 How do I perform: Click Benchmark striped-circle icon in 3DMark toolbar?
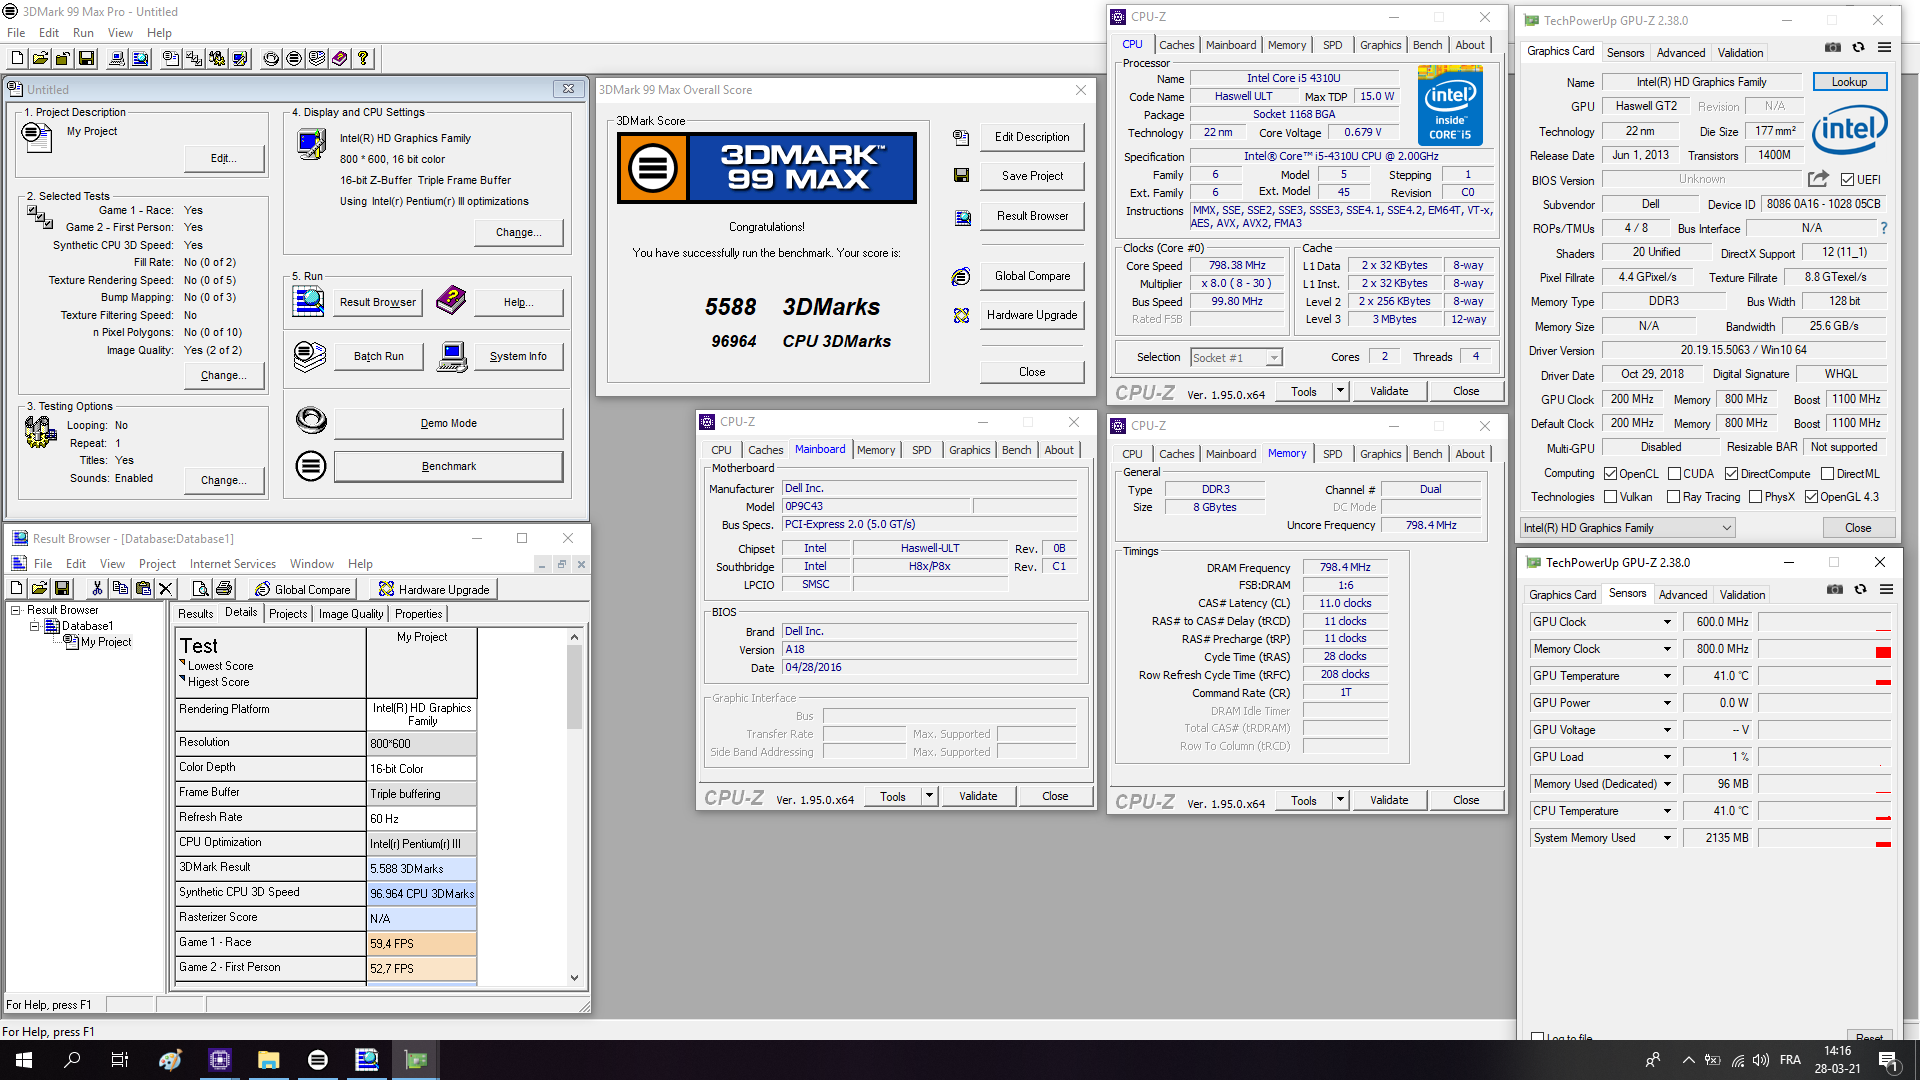[294, 58]
